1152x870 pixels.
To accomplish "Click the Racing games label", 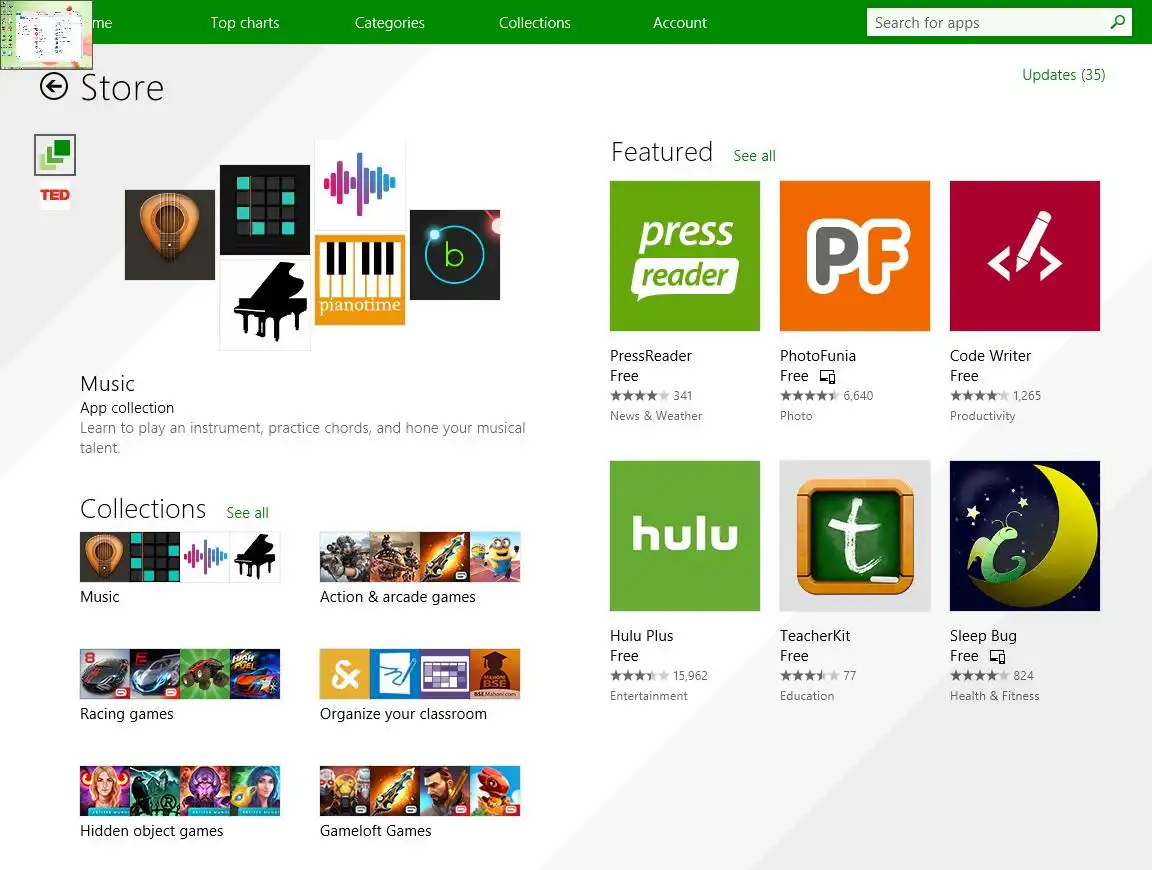I will tap(126, 714).
